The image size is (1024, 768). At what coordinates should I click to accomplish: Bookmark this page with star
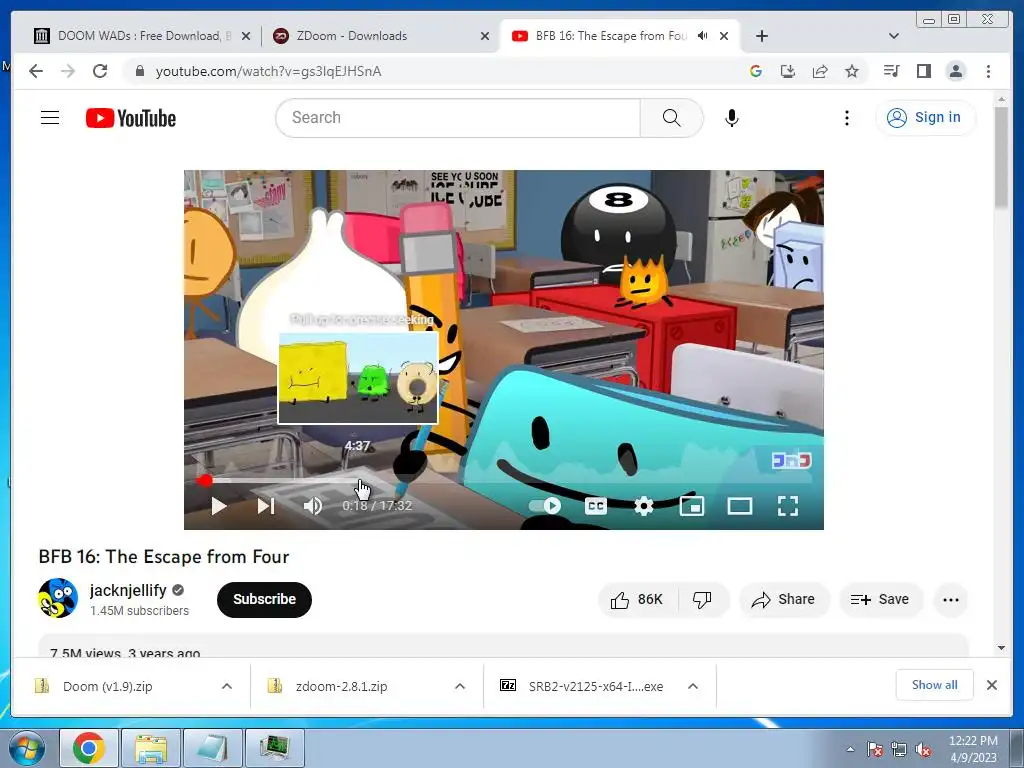[852, 71]
